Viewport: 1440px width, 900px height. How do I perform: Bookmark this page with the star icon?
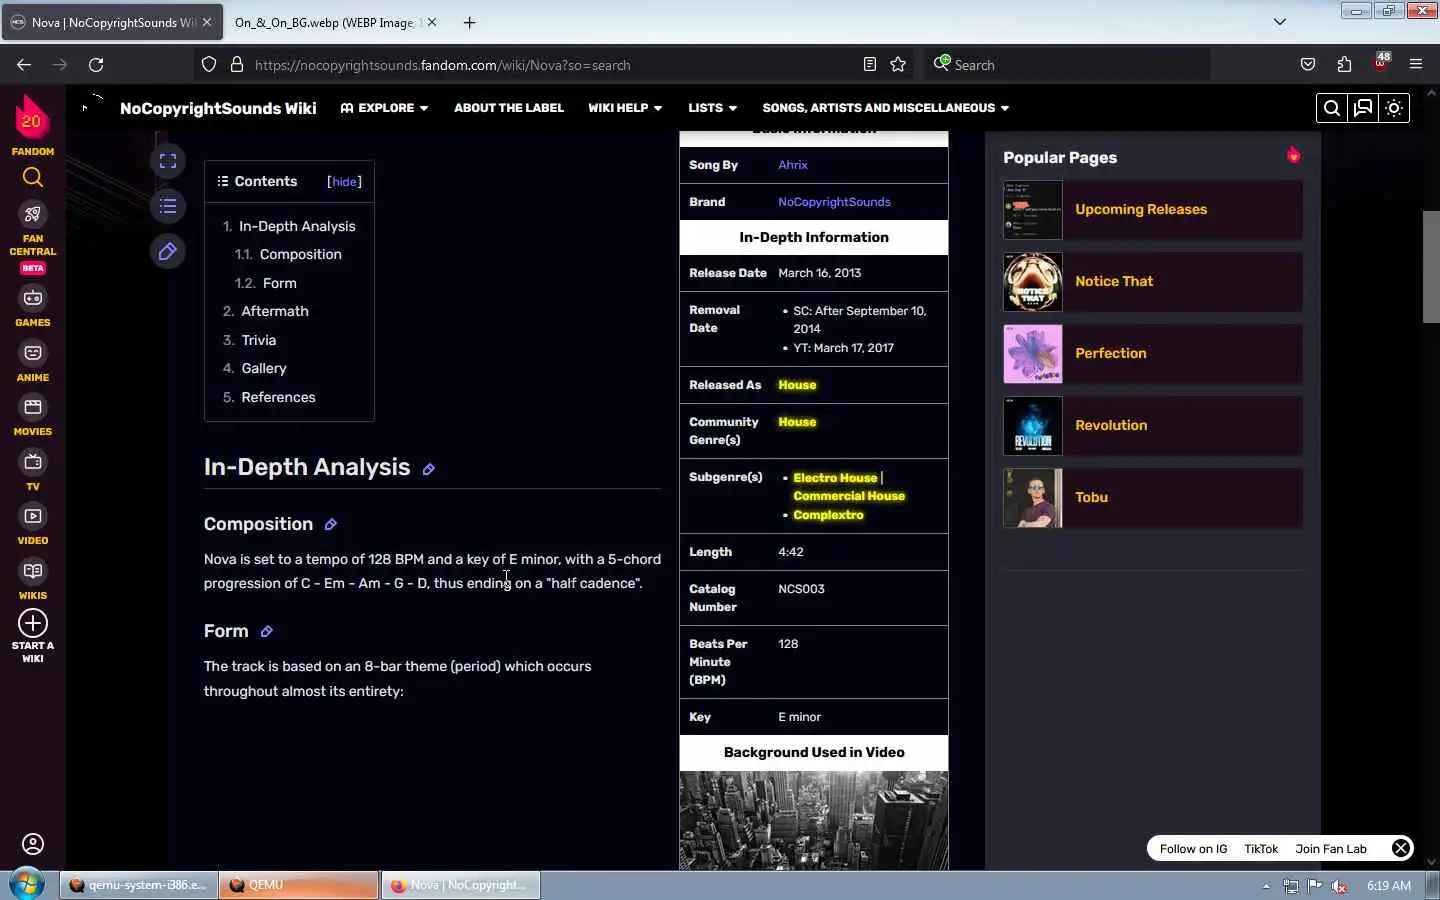898,65
